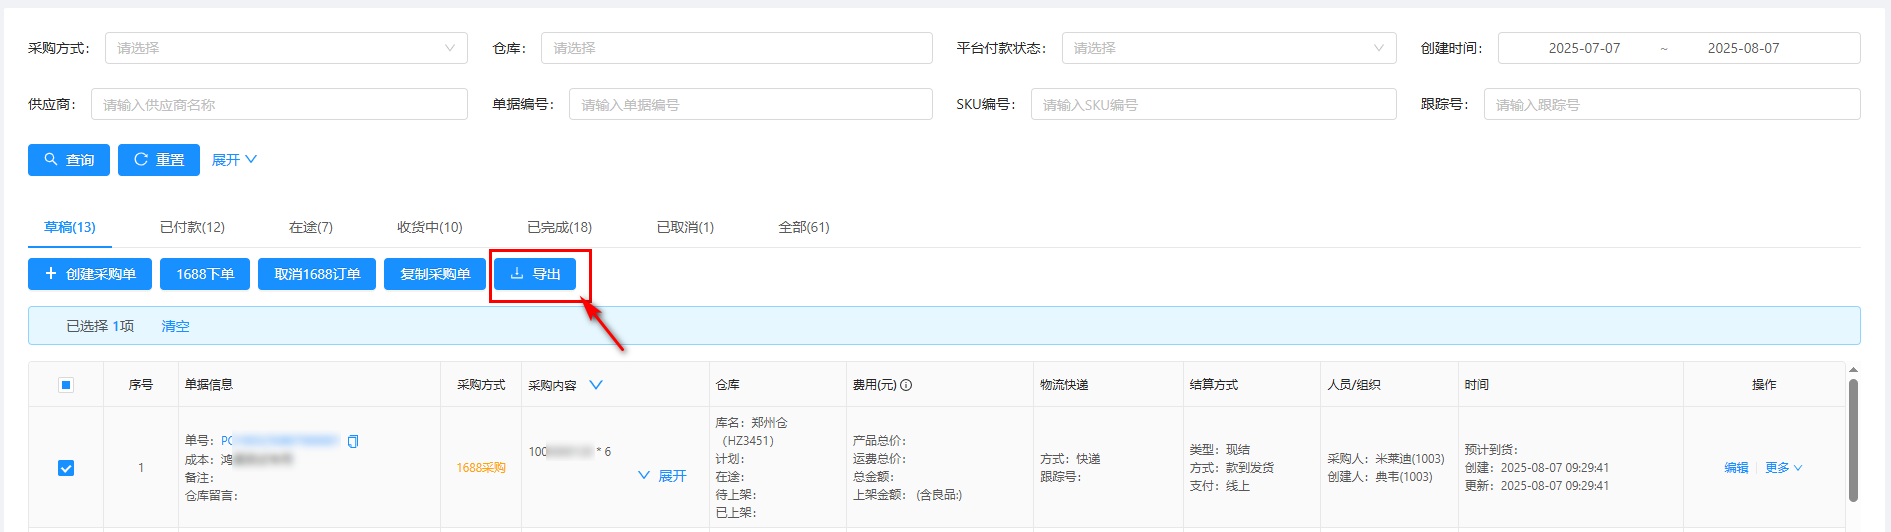Click the chevron icon next to 采购内容 header
Image resolution: width=1891 pixels, height=532 pixels.
(596, 385)
